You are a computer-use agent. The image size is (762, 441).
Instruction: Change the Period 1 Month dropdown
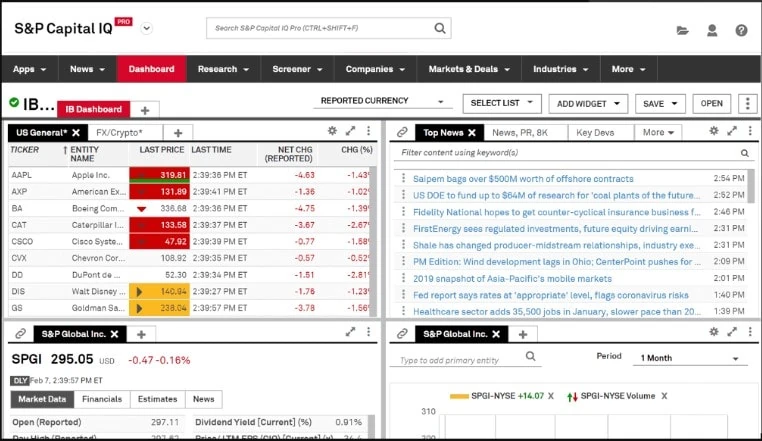click(x=690, y=358)
